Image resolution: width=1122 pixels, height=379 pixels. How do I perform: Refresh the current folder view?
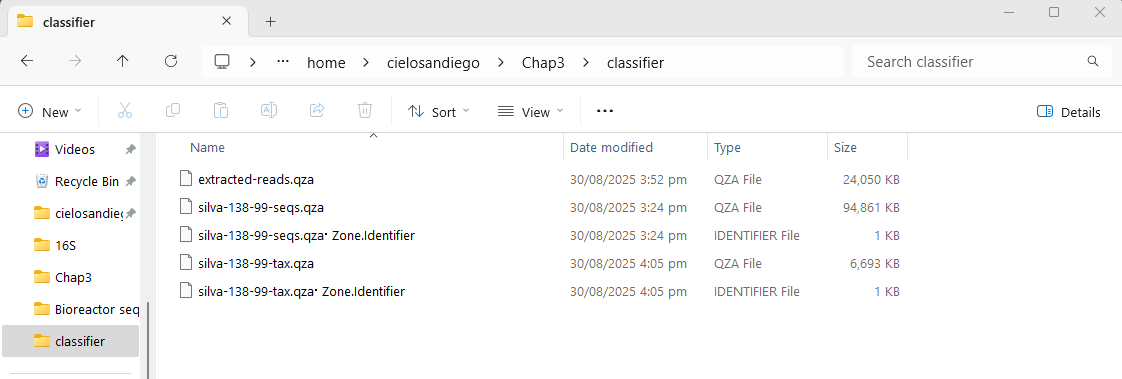(170, 61)
